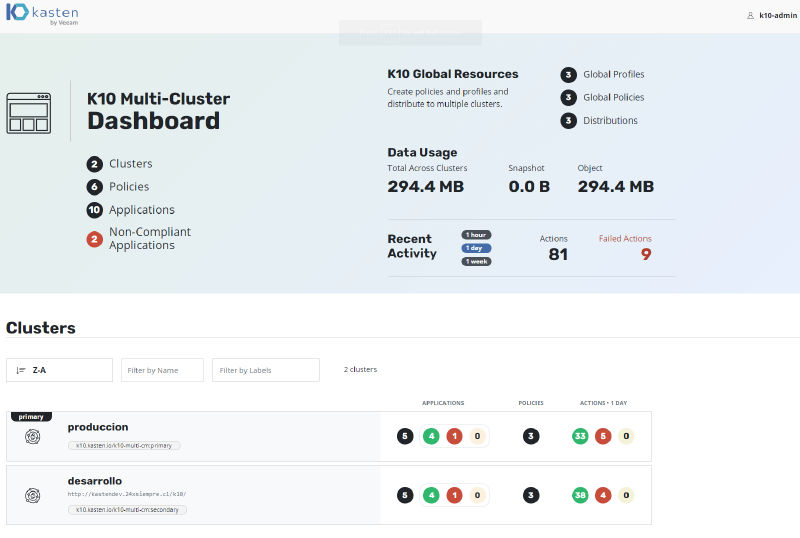The height and width of the screenshot is (538, 800).
Task: Open Distributions
Action: (610, 120)
